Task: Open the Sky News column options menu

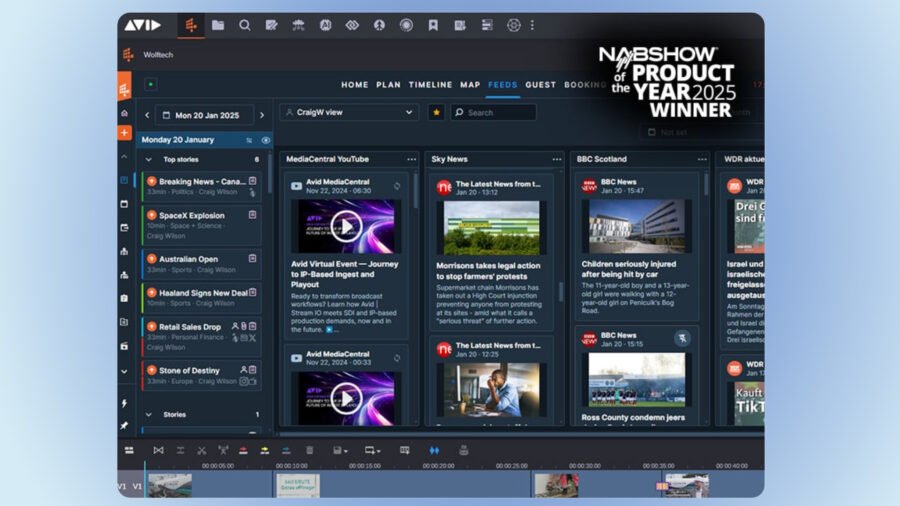Action: coord(557,159)
